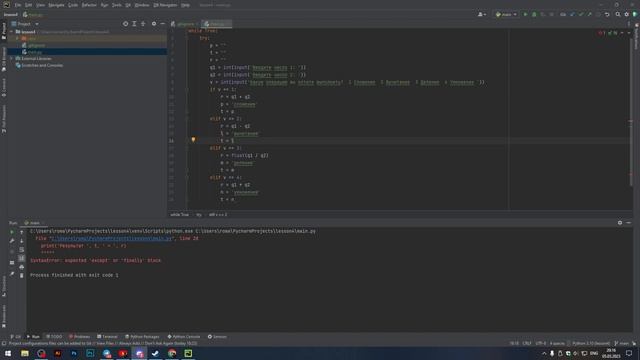Click the pin tab icon in Run panel
The width and height of the screenshot is (640, 360).
tap(12, 274)
